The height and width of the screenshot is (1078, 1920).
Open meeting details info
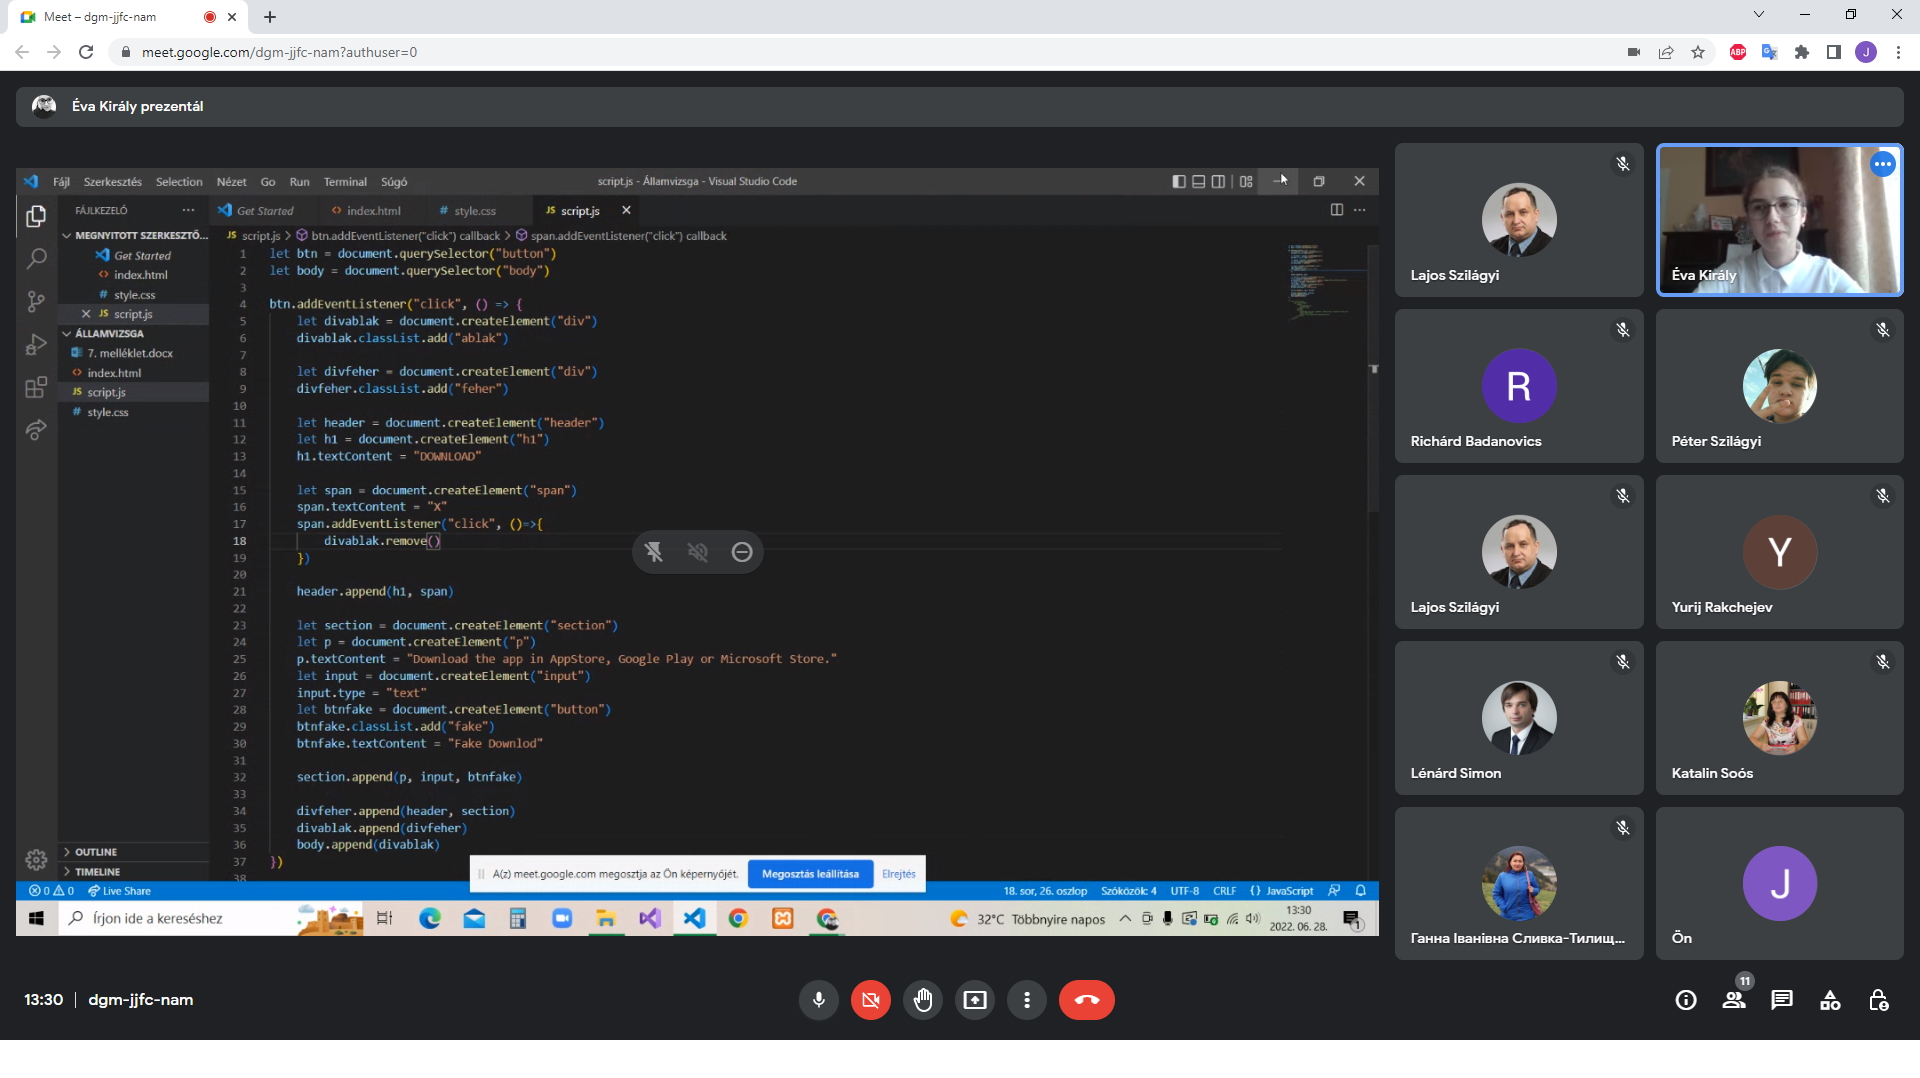click(1686, 1000)
